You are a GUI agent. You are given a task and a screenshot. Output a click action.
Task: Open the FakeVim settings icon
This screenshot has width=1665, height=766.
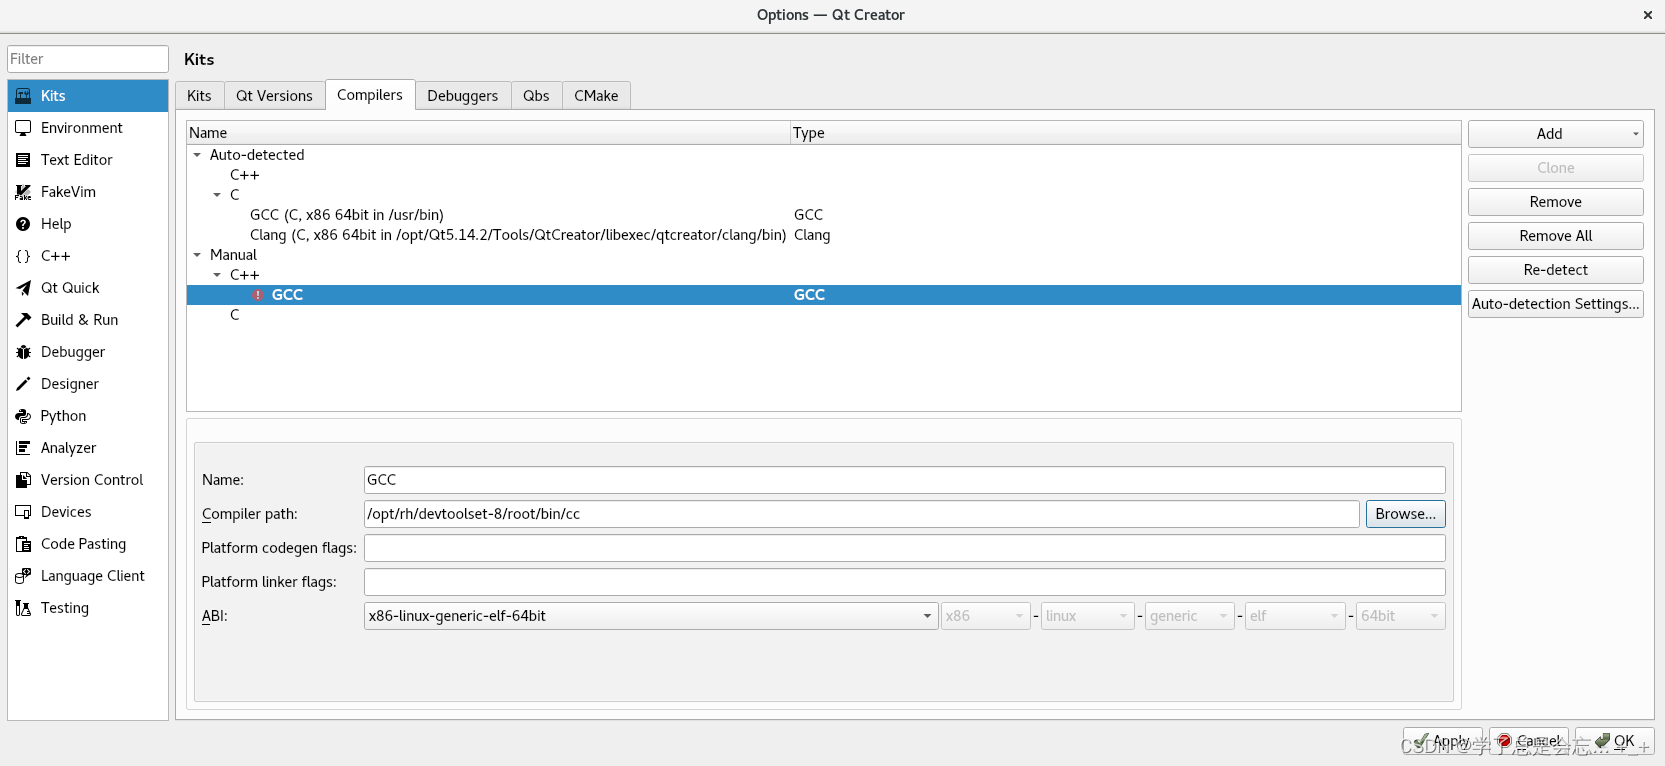point(23,192)
